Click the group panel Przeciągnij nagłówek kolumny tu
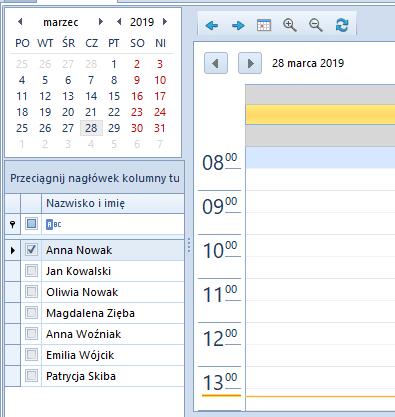This screenshot has height=417, width=395. tap(95, 178)
